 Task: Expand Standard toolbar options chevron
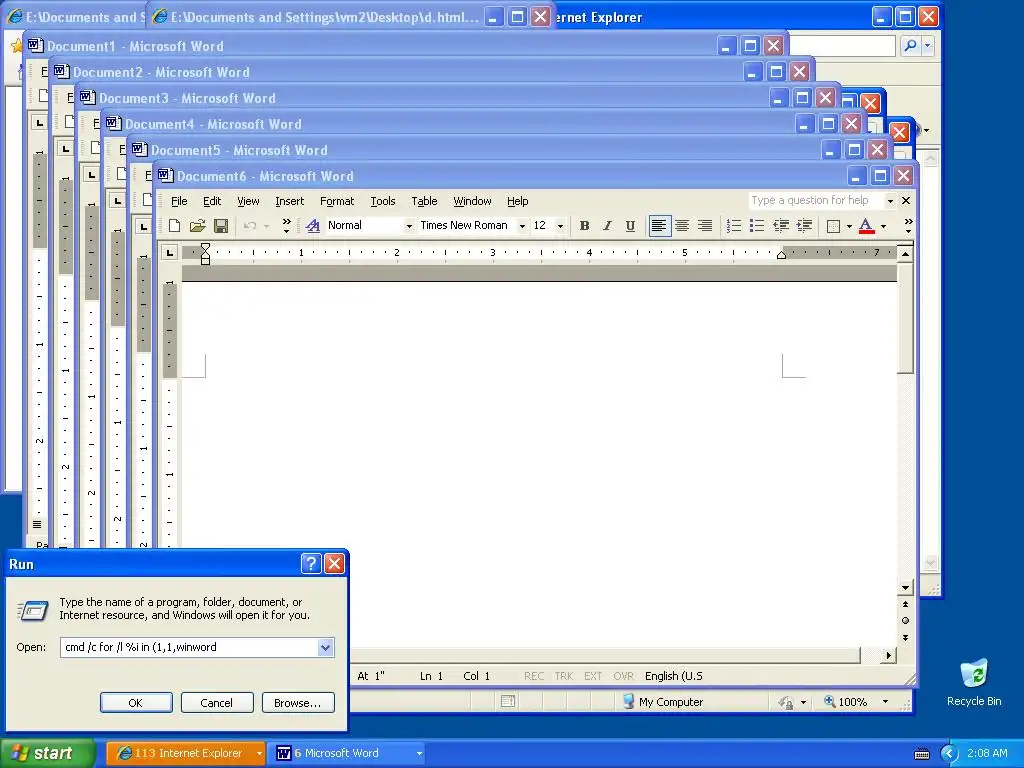(x=286, y=226)
